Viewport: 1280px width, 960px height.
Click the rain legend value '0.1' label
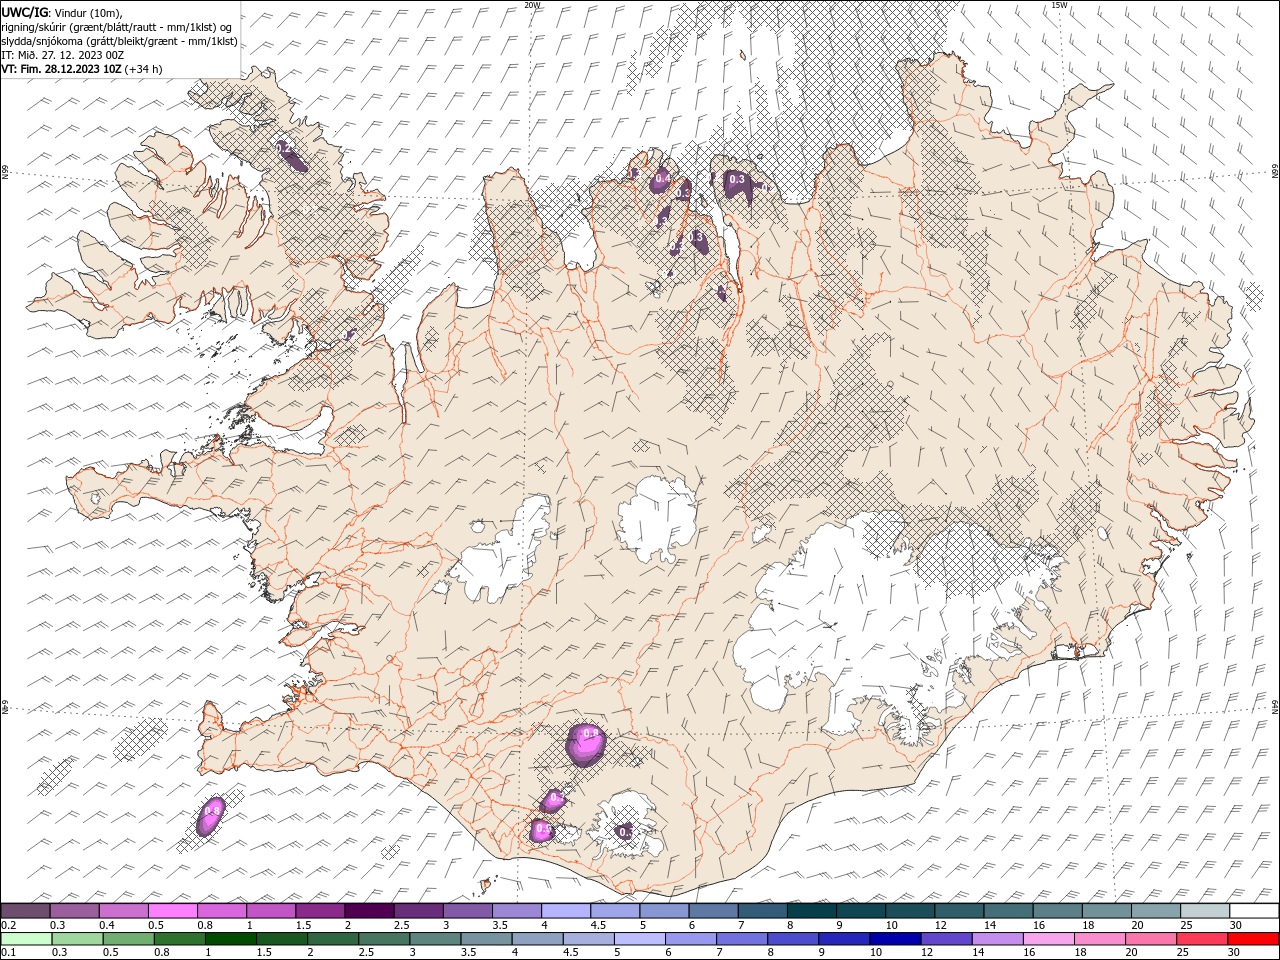pyautogui.click(x=8, y=953)
